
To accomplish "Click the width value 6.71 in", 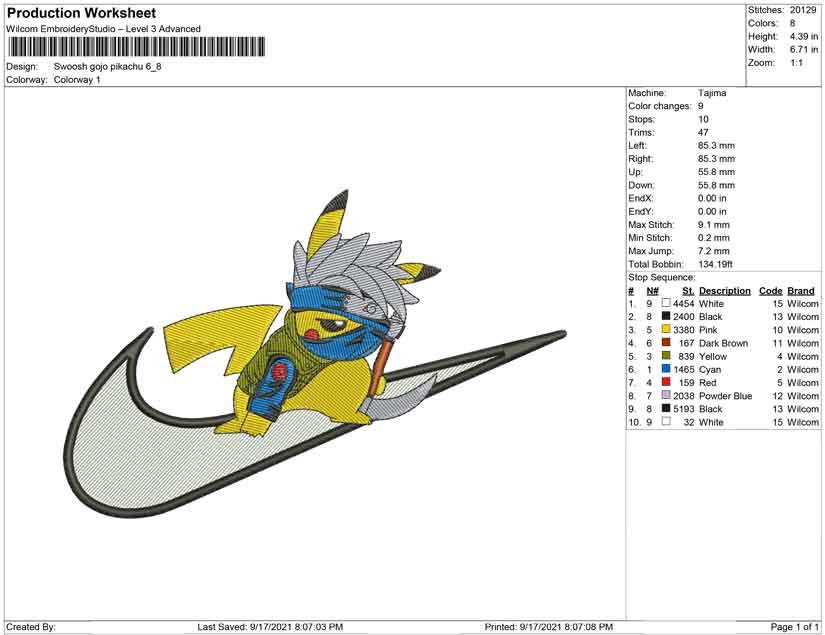I will point(803,49).
